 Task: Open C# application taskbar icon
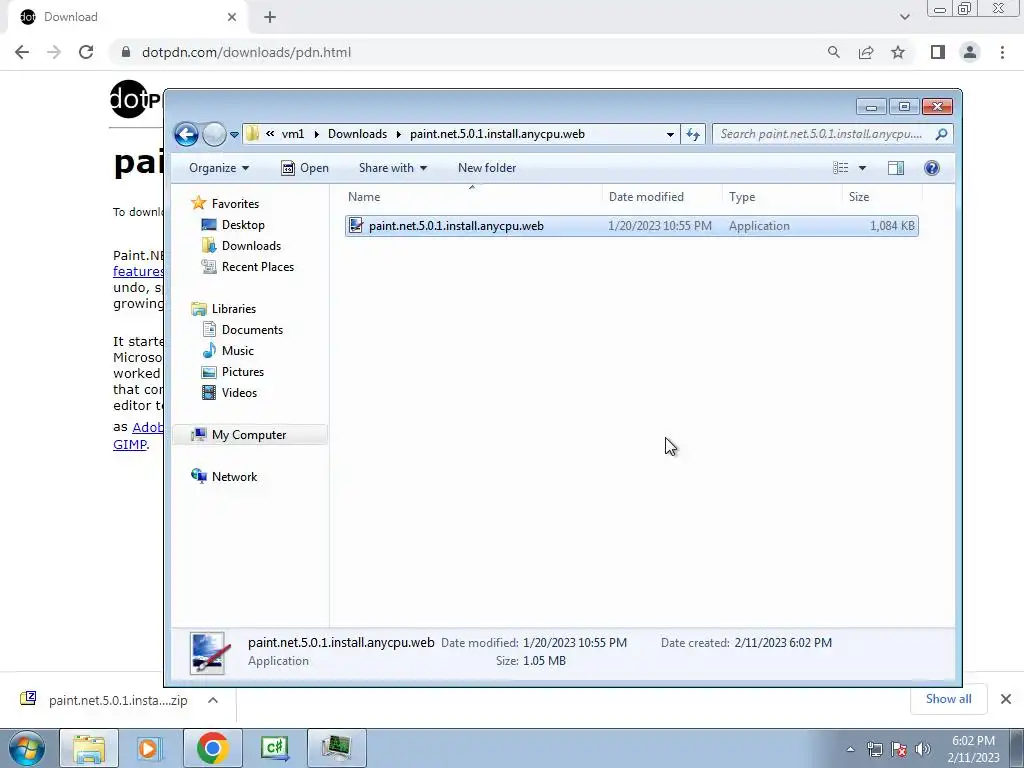click(x=275, y=748)
